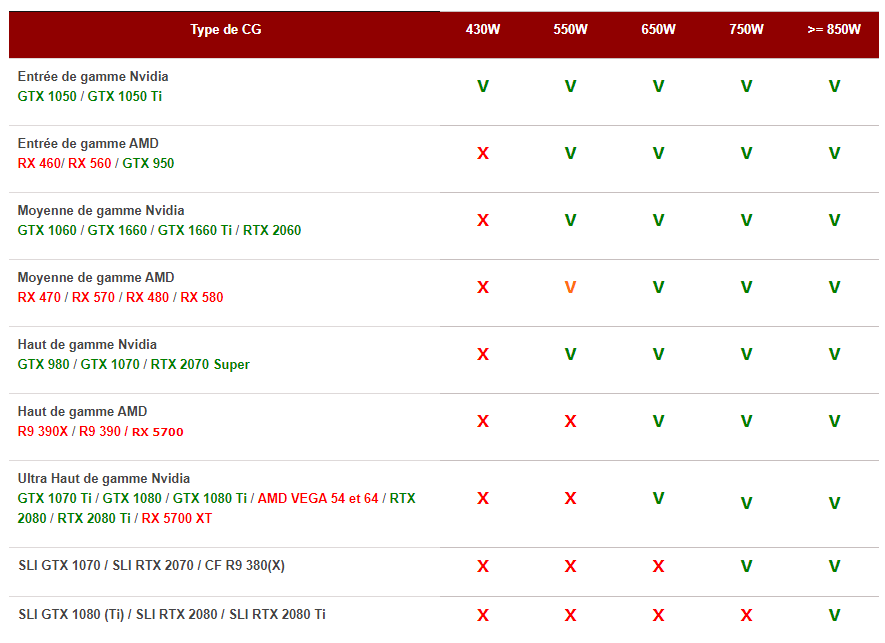885x643 pixels.
Task: Click the 650W column header
Action: coord(658,30)
